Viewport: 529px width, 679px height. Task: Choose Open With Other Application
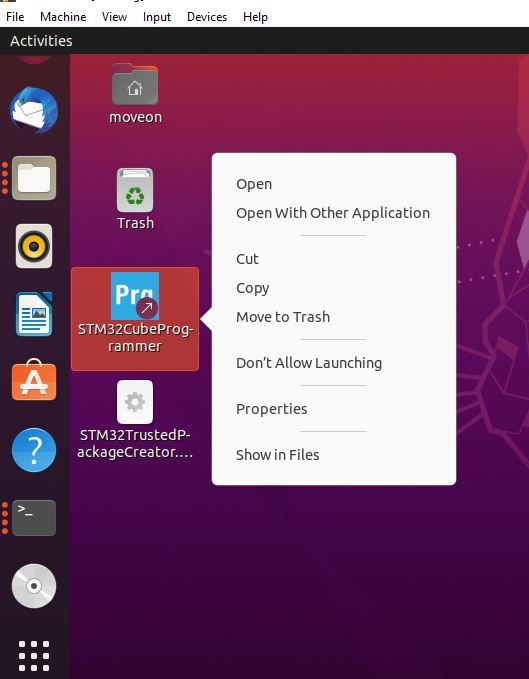[333, 213]
